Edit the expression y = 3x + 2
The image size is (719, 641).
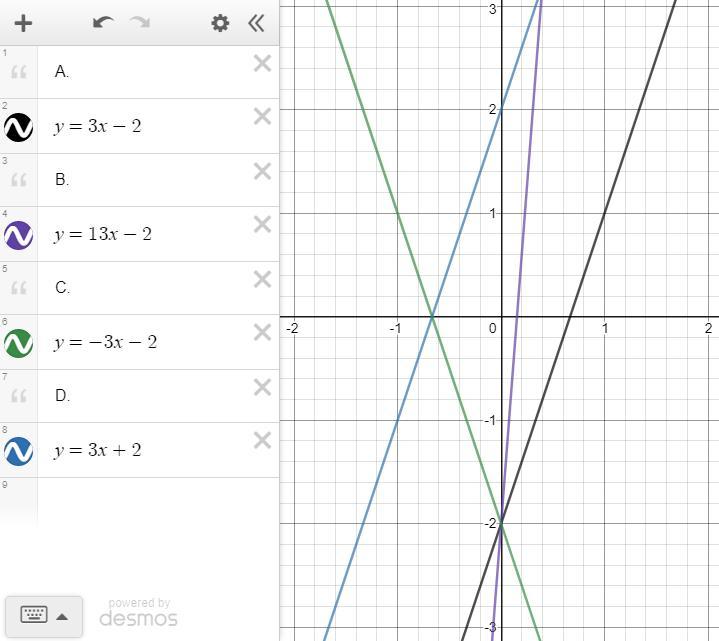97,450
